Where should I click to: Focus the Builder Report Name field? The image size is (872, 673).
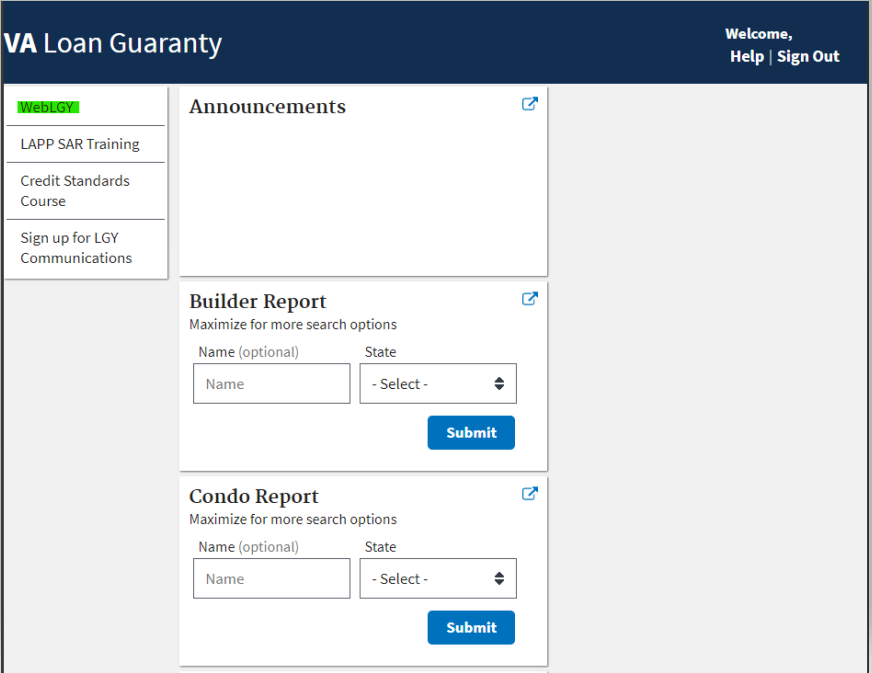tap(271, 384)
